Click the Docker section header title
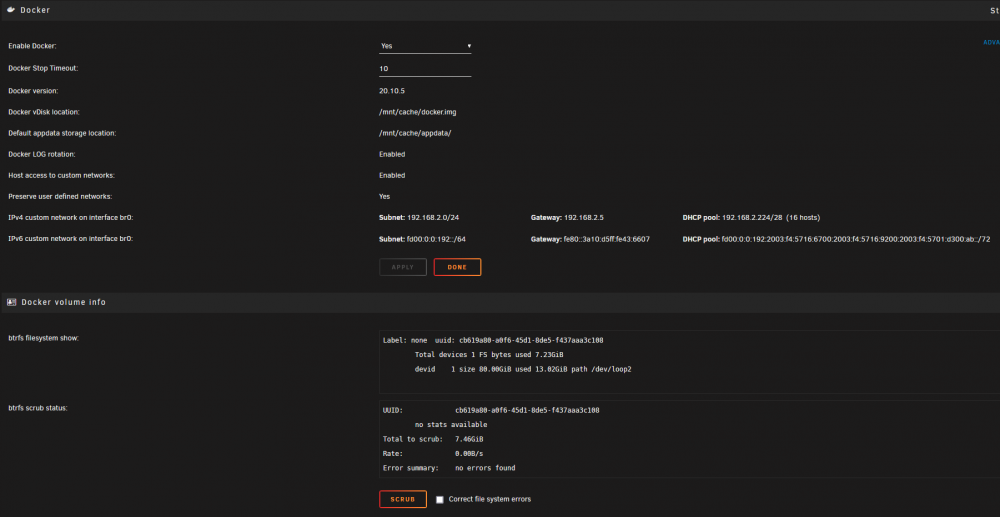This screenshot has width=1000, height=517. (35, 10)
